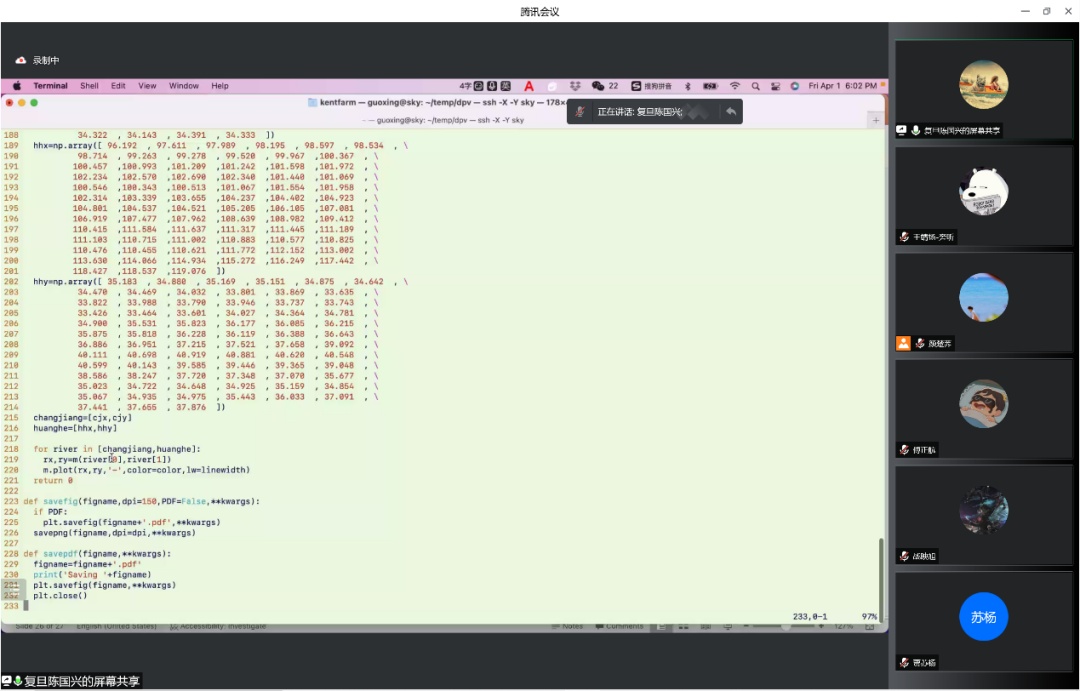The image size is (1080, 691).
Task: Open the Window menu in Terminal
Action: point(184,86)
